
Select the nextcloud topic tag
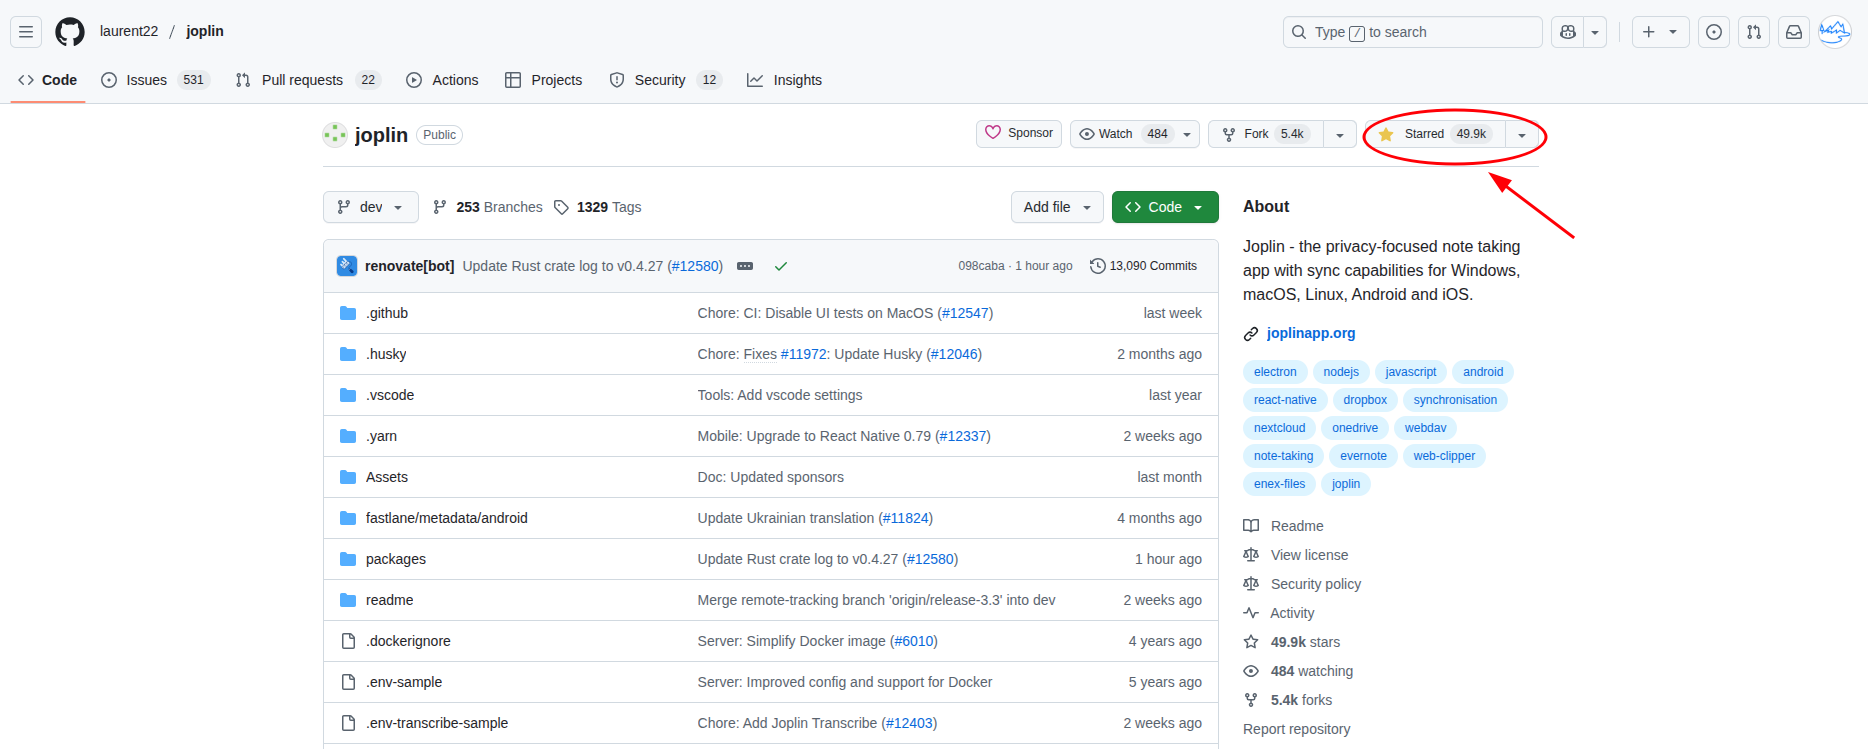click(1280, 428)
